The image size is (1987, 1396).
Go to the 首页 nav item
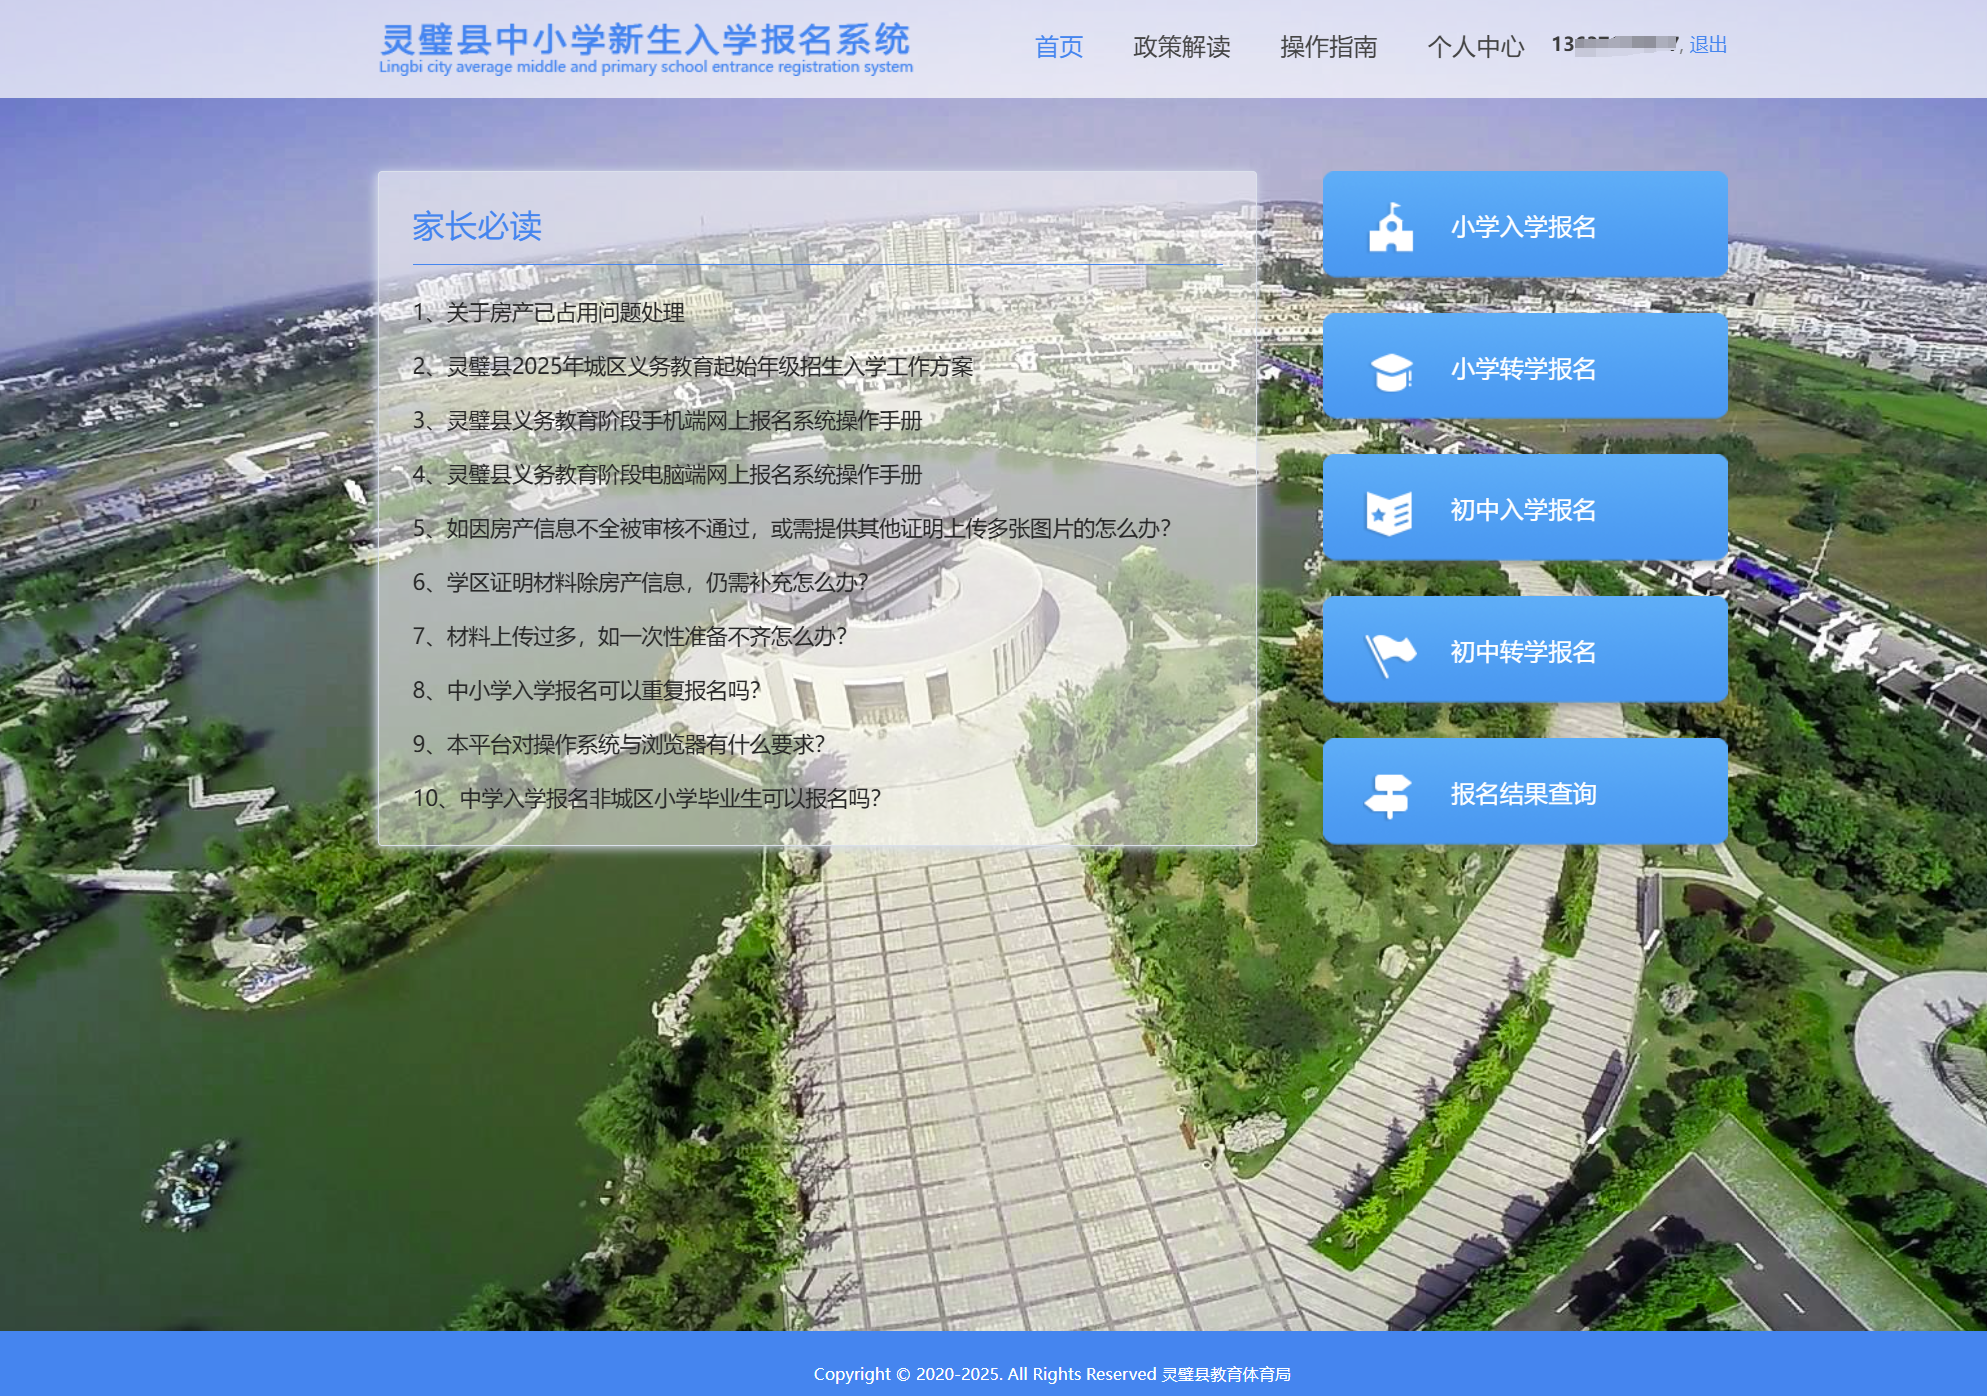tap(1058, 46)
